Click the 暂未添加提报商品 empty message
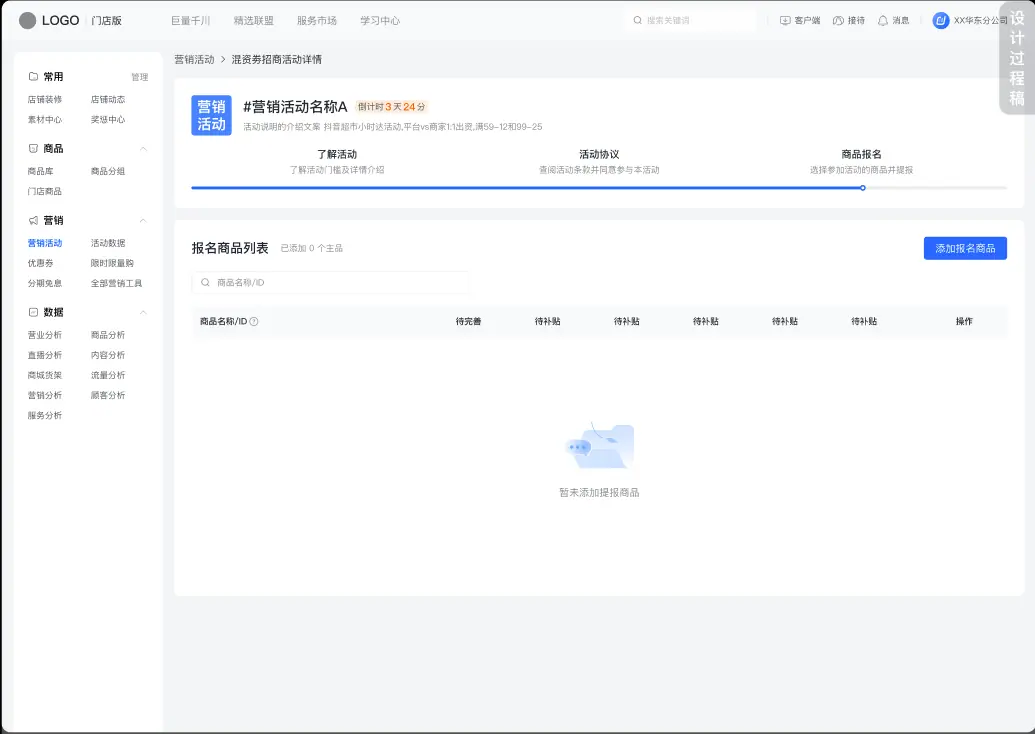The height and width of the screenshot is (734, 1035). click(x=599, y=492)
